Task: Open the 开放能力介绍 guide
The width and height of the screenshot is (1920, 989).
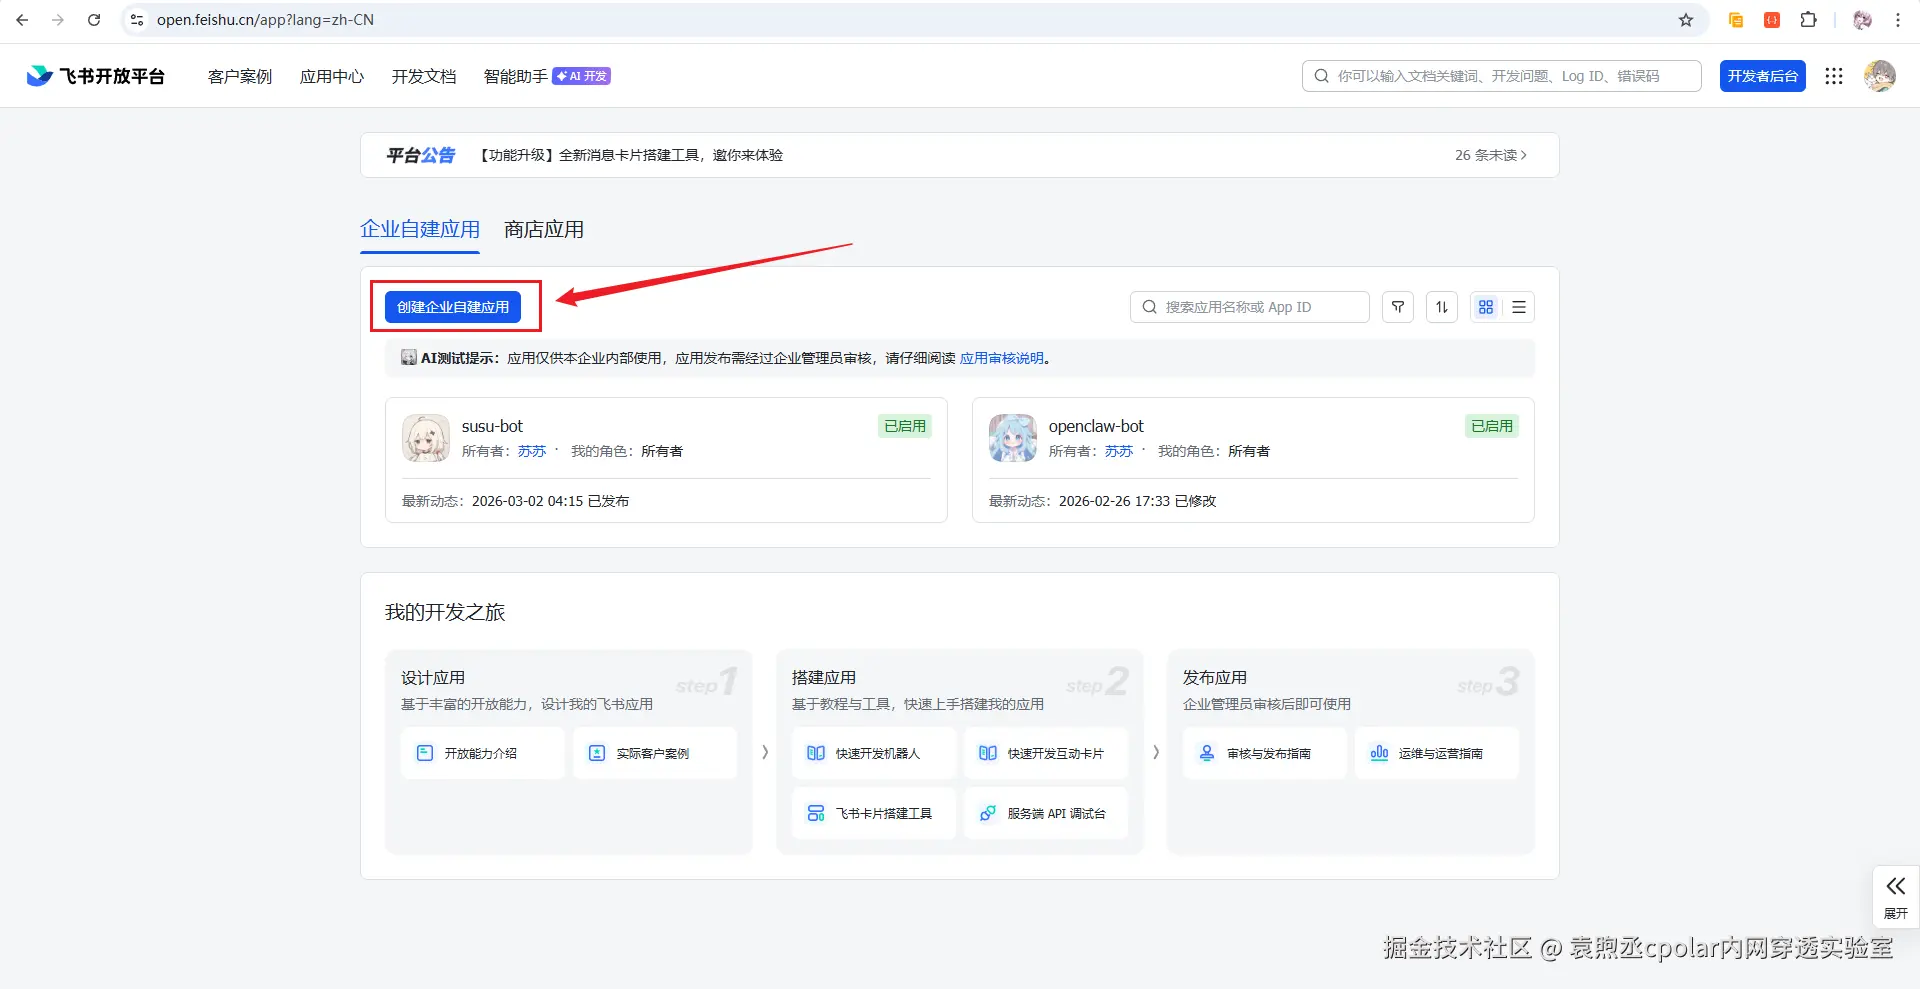Action: coord(483,753)
